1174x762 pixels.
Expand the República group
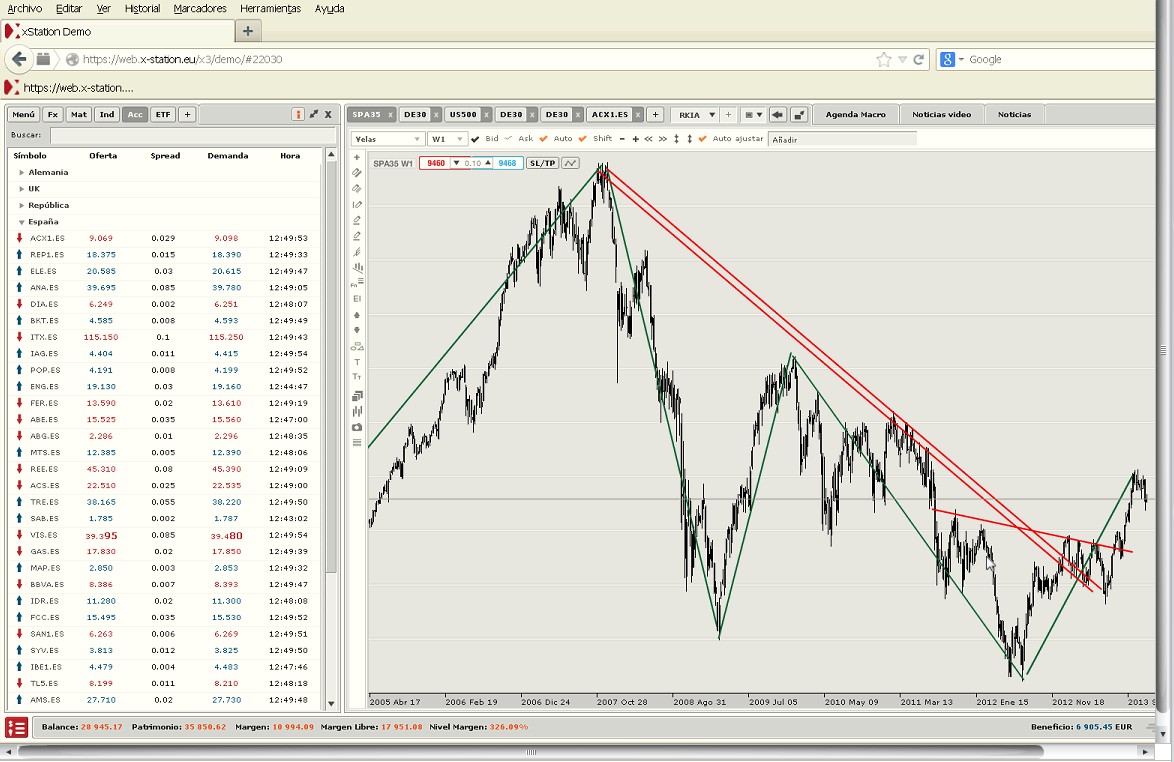[22, 205]
